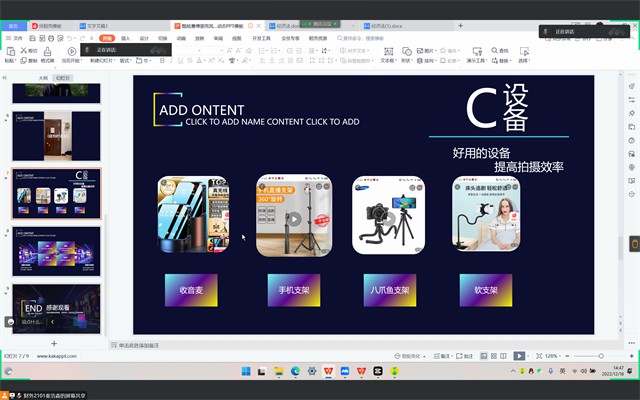Open File Explorer from the taskbar
The image size is (640, 400).
[279, 371]
